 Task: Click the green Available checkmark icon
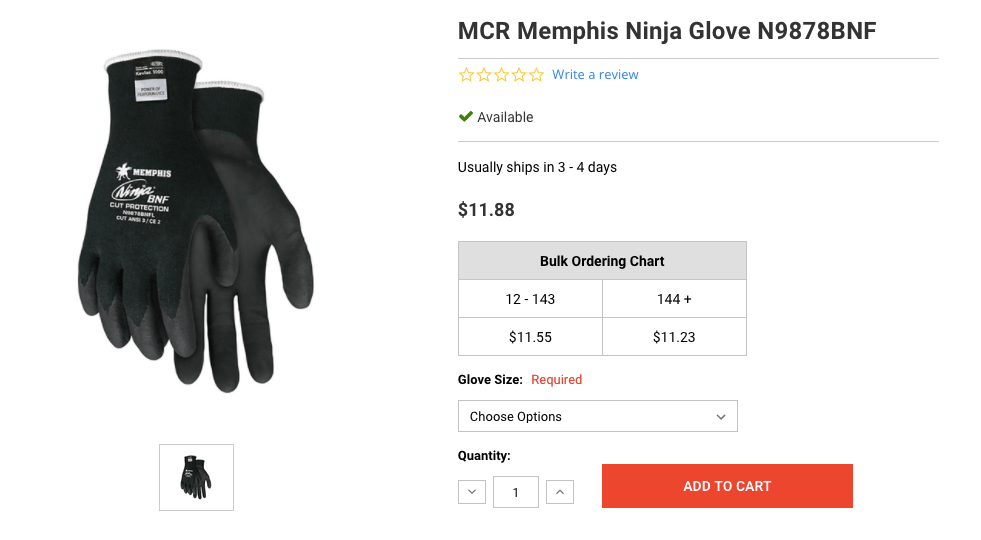(x=465, y=117)
